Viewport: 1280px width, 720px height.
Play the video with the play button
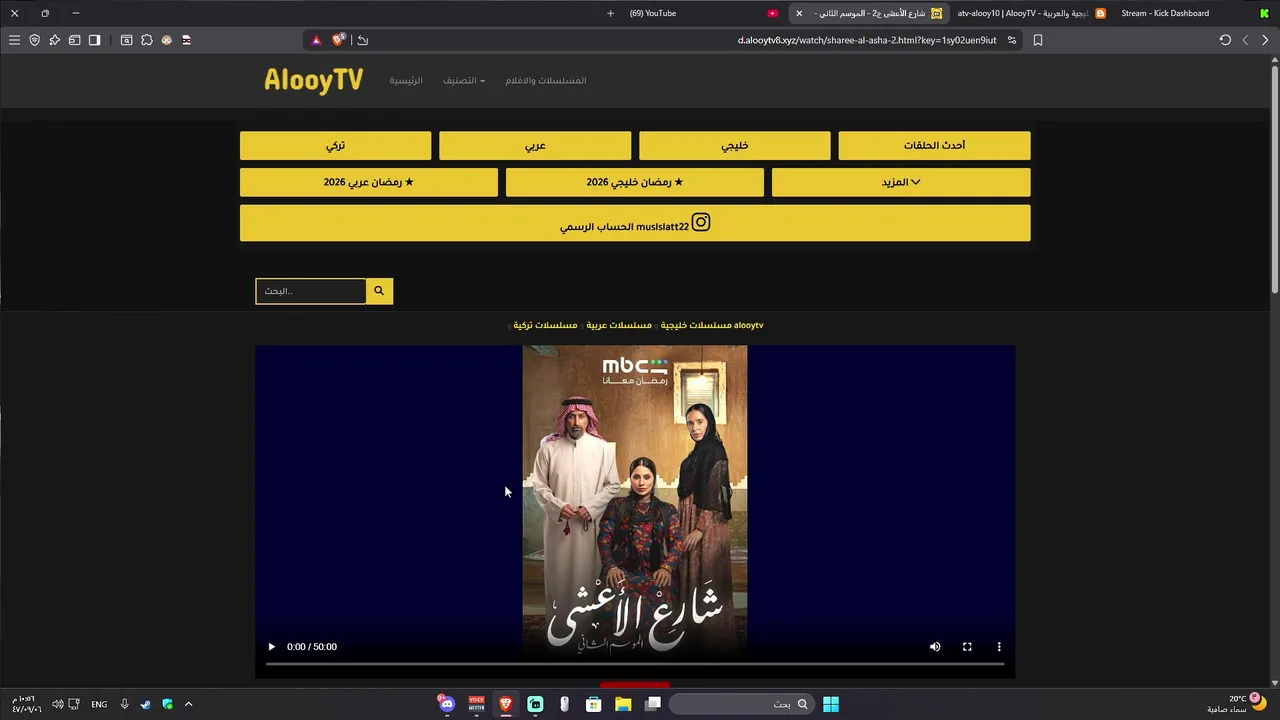(x=271, y=647)
